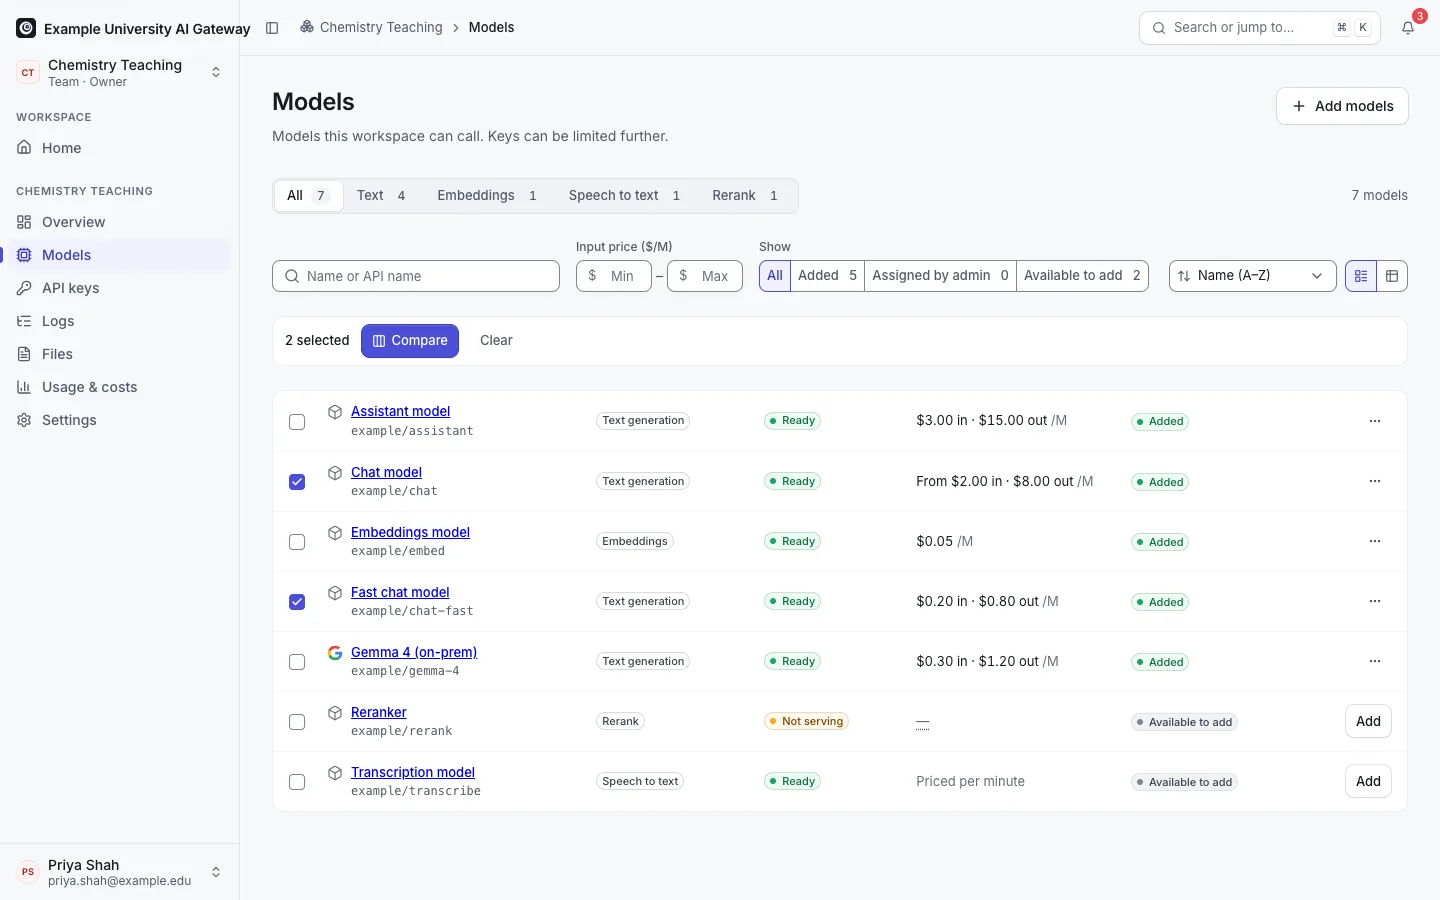
Task: Clear the current selection
Action: click(x=496, y=341)
